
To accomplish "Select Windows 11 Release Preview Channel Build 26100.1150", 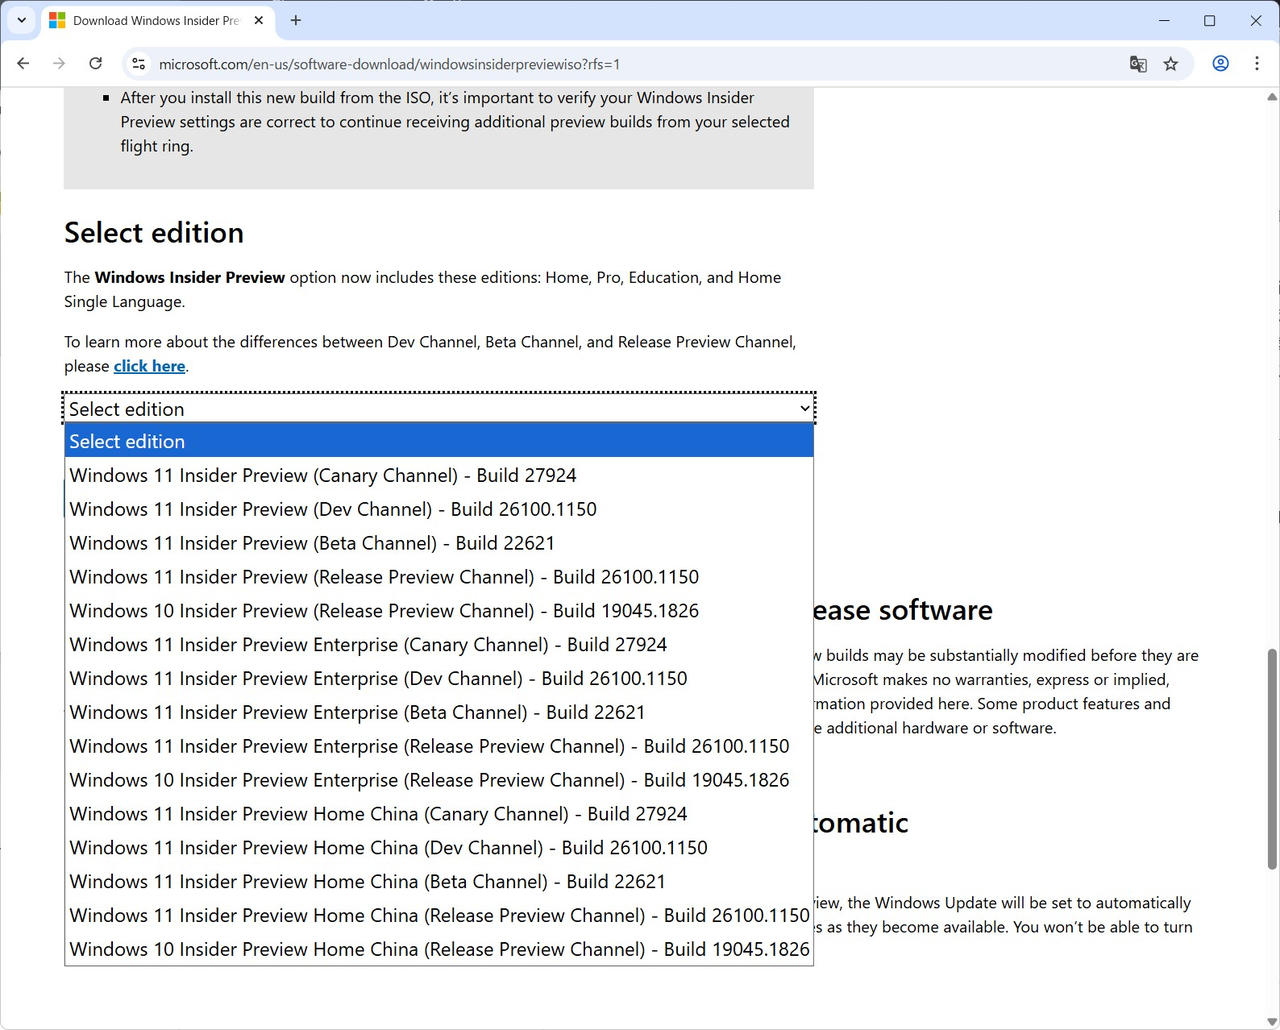I will (439, 577).
